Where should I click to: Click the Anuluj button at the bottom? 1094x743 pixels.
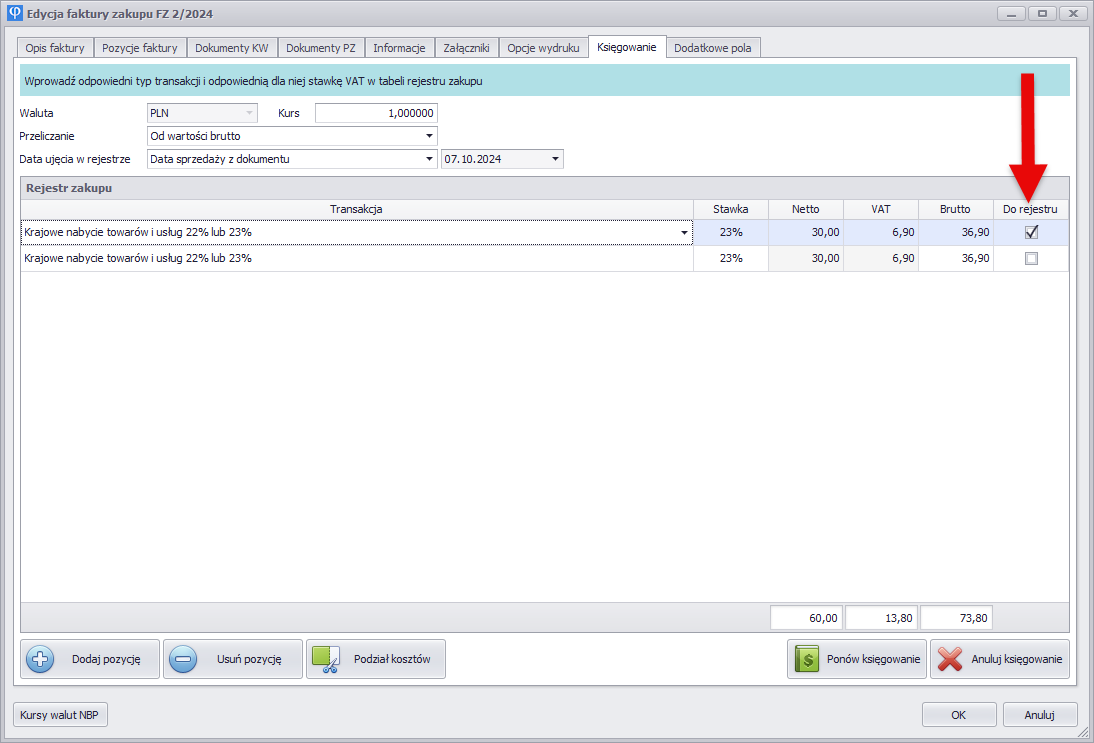(x=1040, y=715)
